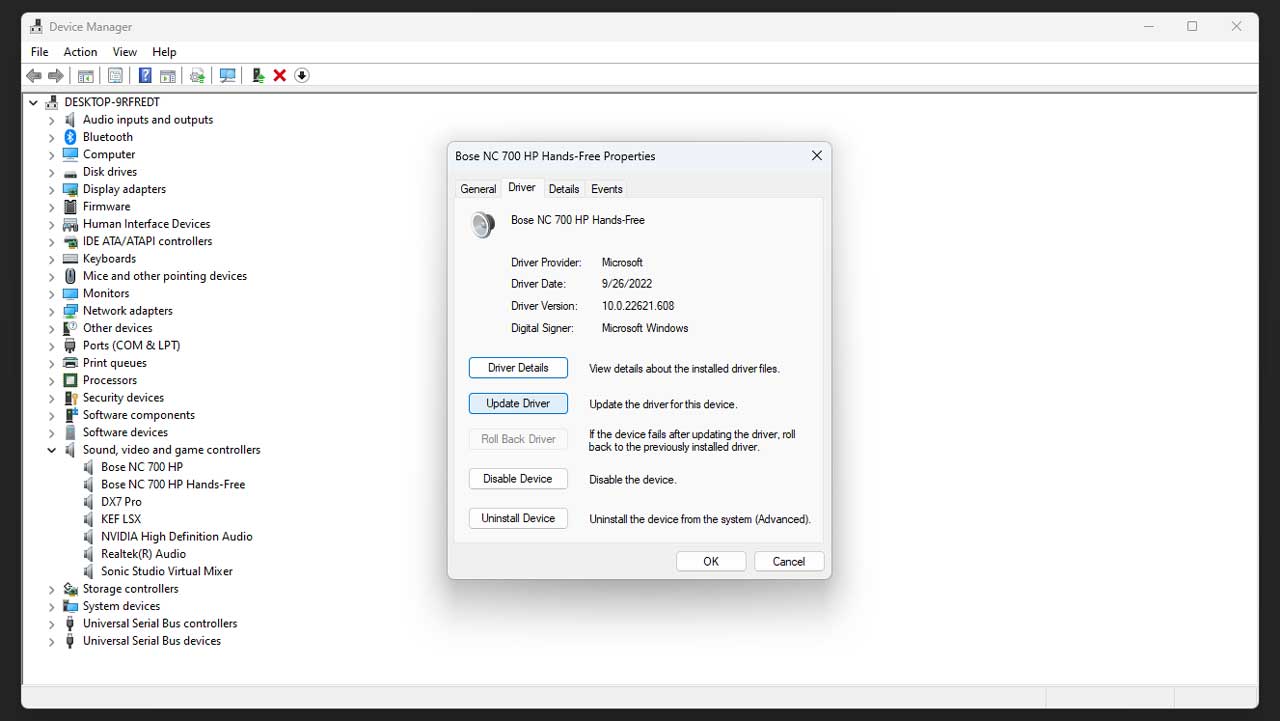Image resolution: width=1280 pixels, height=721 pixels.
Task: Expand the Firmware category
Action: (x=52, y=207)
